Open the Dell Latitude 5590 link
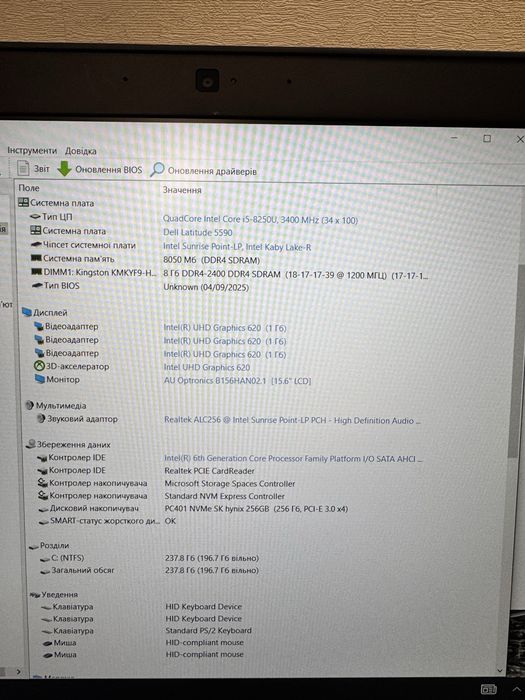Image resolution: width=525 pixels, height=700 pixels. (x=198, y=233)
